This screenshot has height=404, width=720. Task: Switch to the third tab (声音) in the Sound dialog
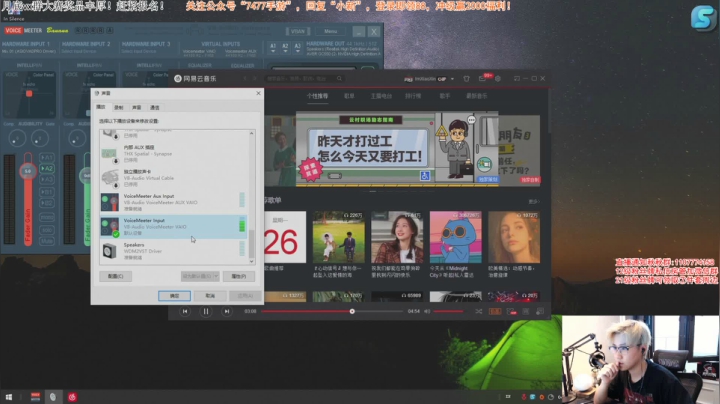[137, 107]
